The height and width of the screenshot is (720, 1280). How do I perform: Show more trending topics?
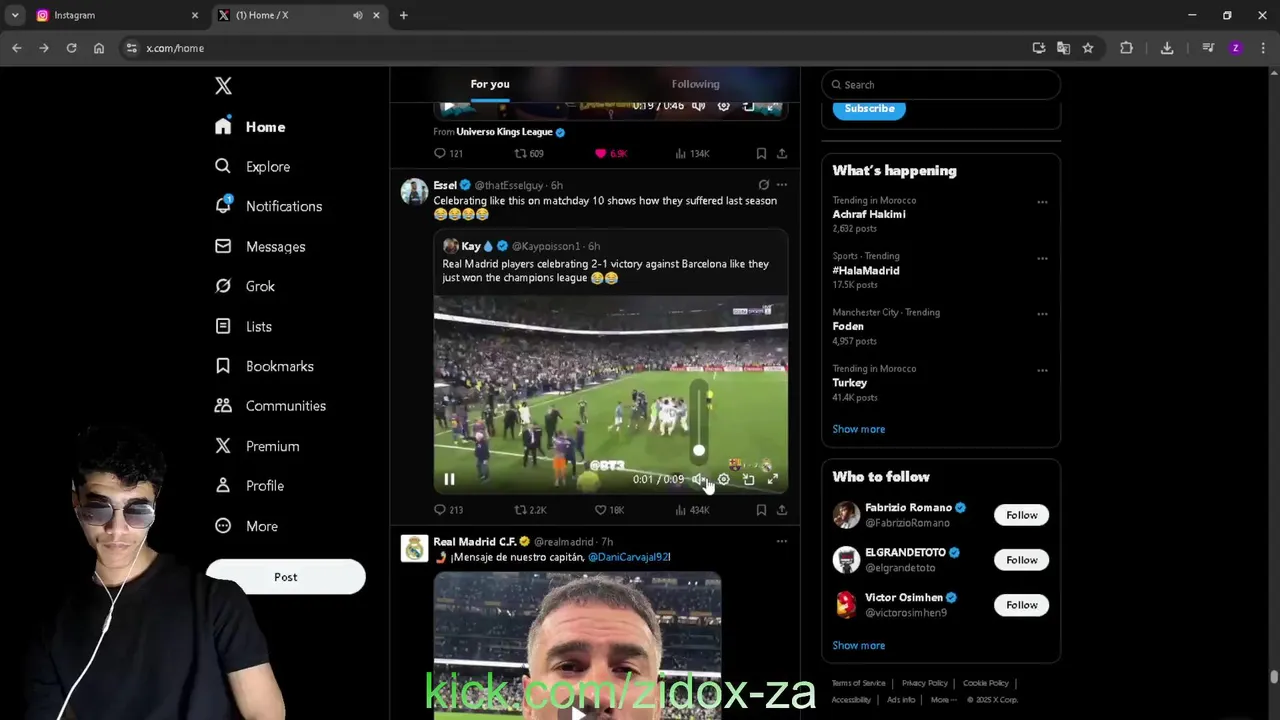tap(858, 429)
